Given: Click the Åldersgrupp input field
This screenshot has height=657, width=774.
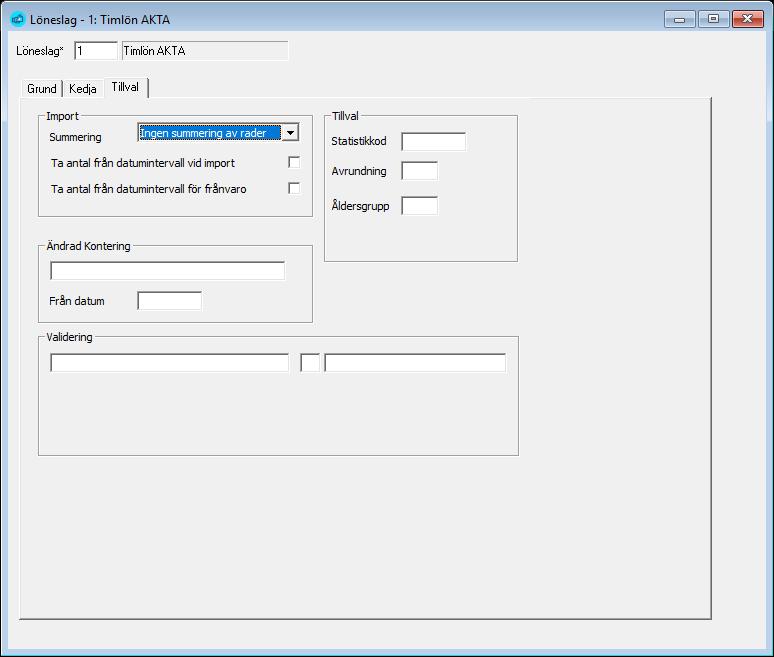Looking at the screenshot, I should pyautogui.click(x=420, y=206).
